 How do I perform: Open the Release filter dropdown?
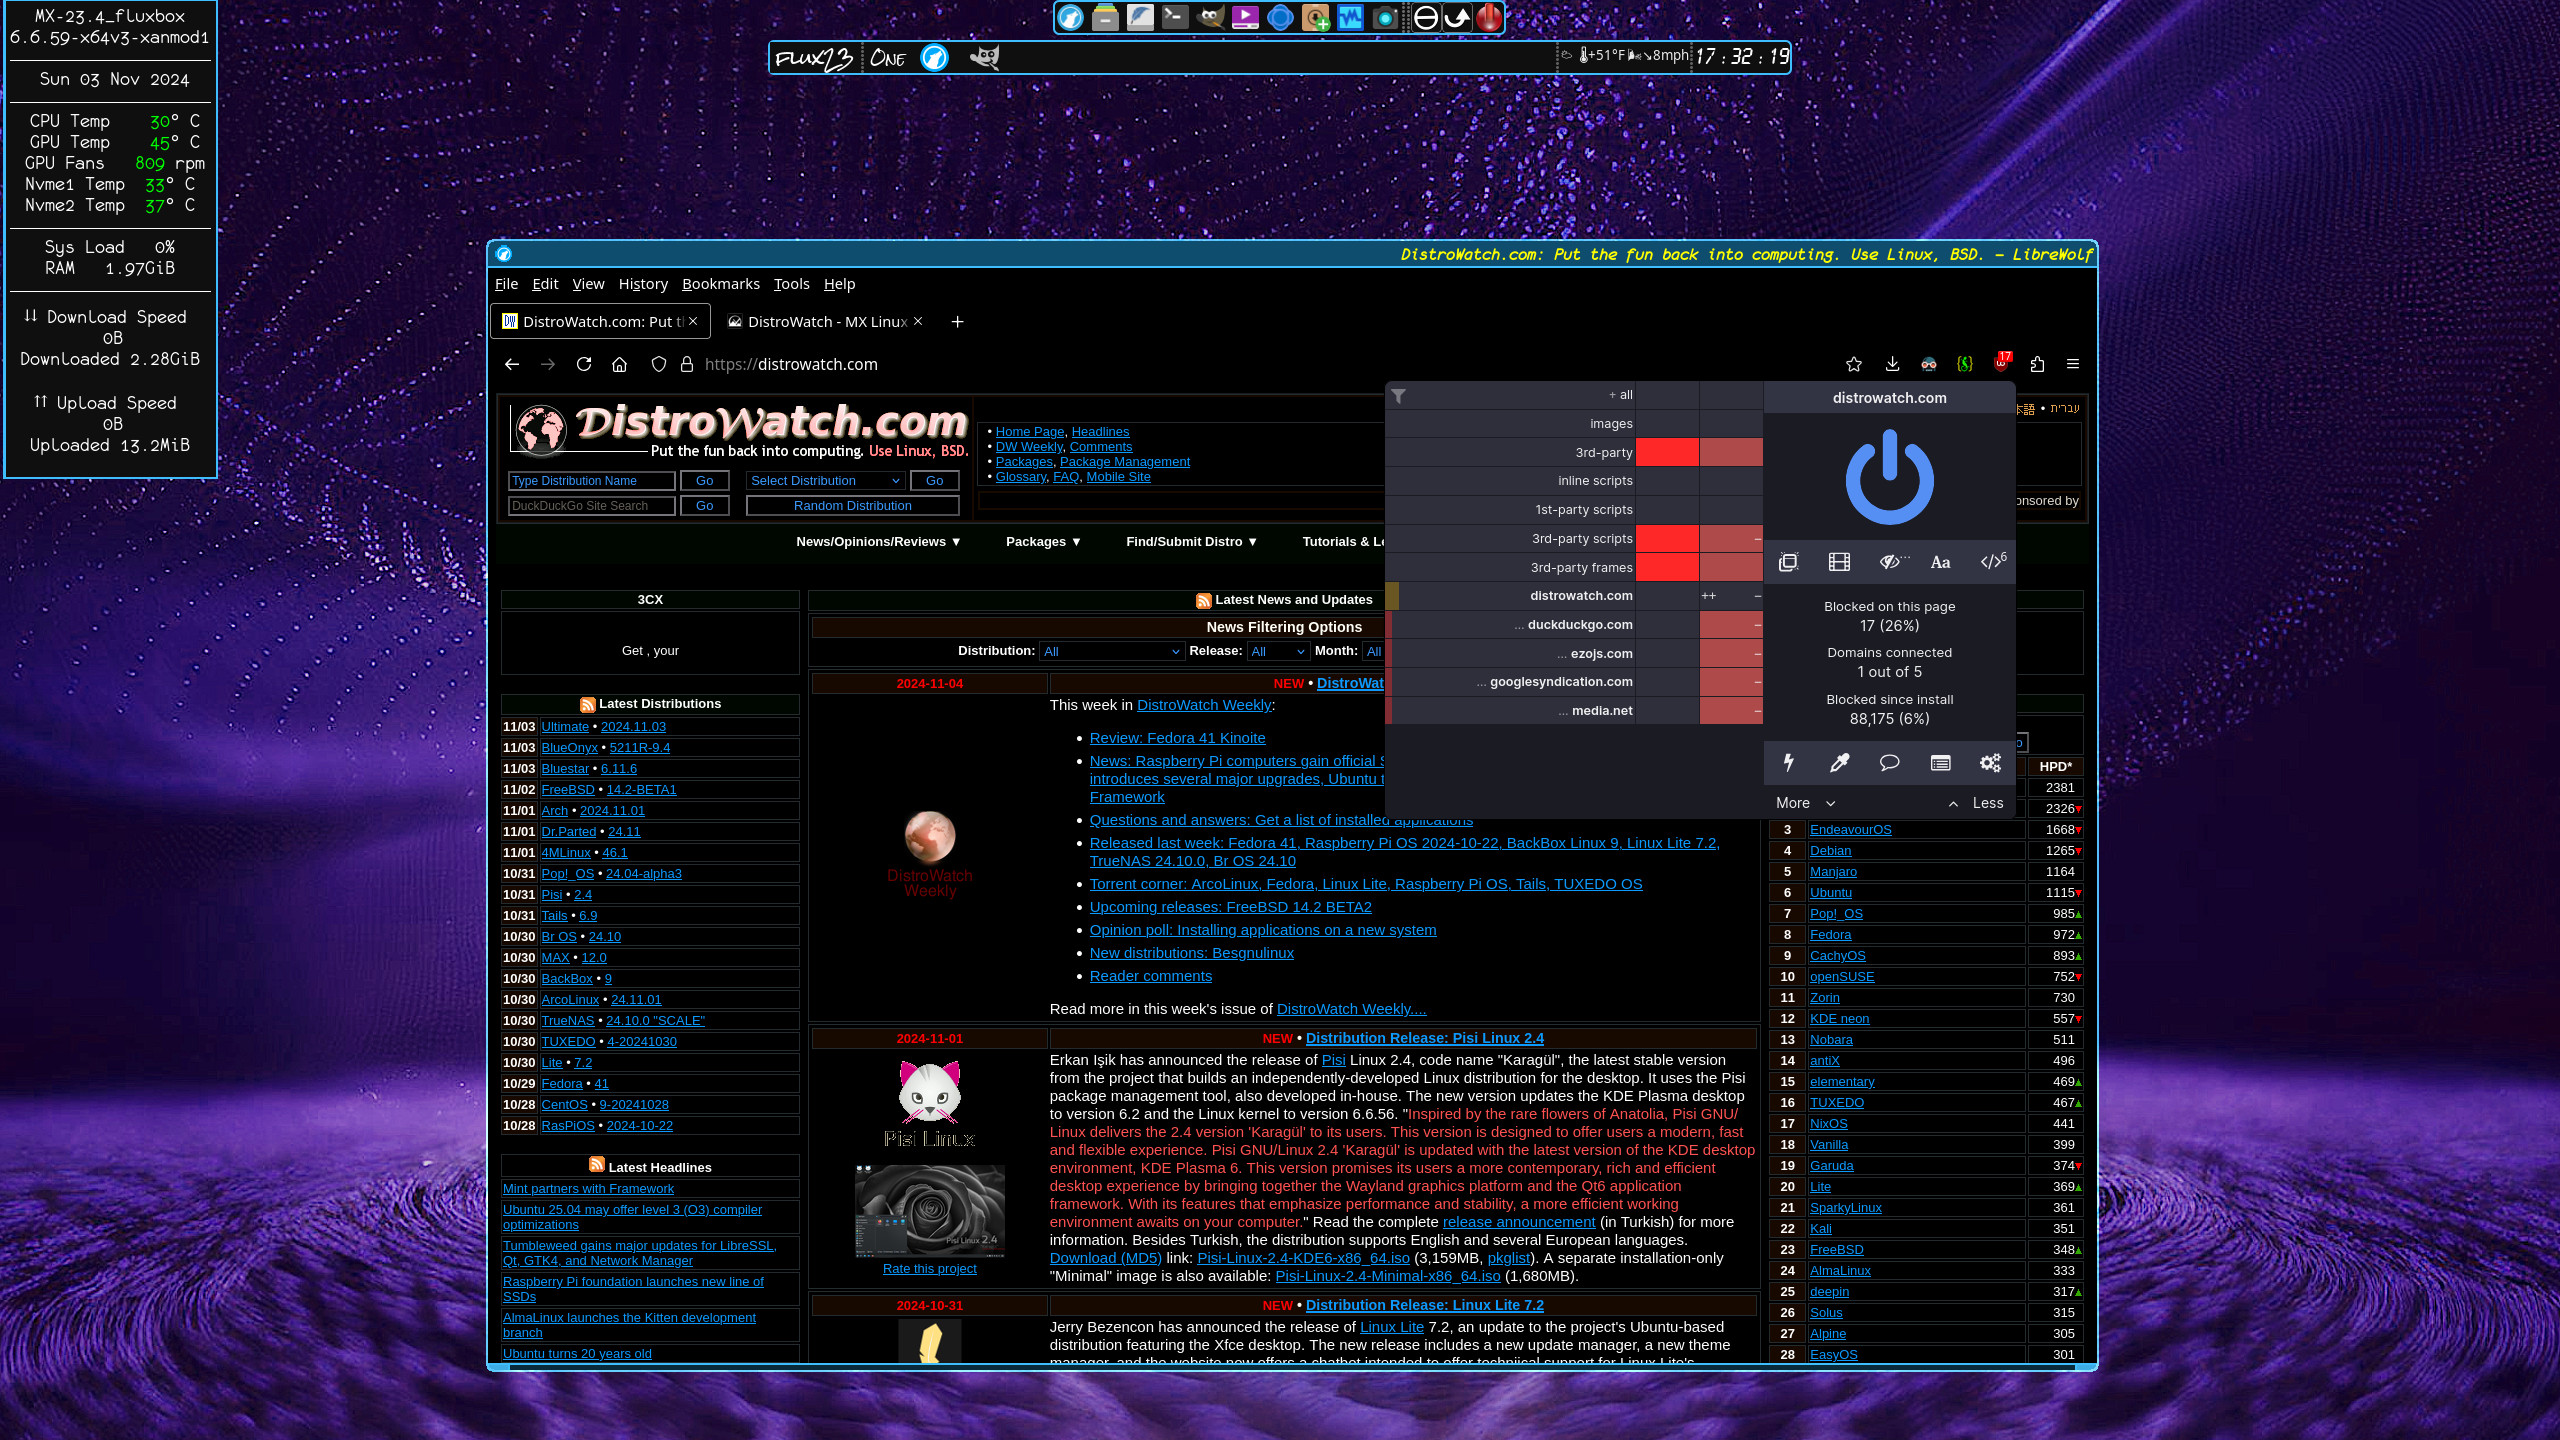tap(1277, 651)
